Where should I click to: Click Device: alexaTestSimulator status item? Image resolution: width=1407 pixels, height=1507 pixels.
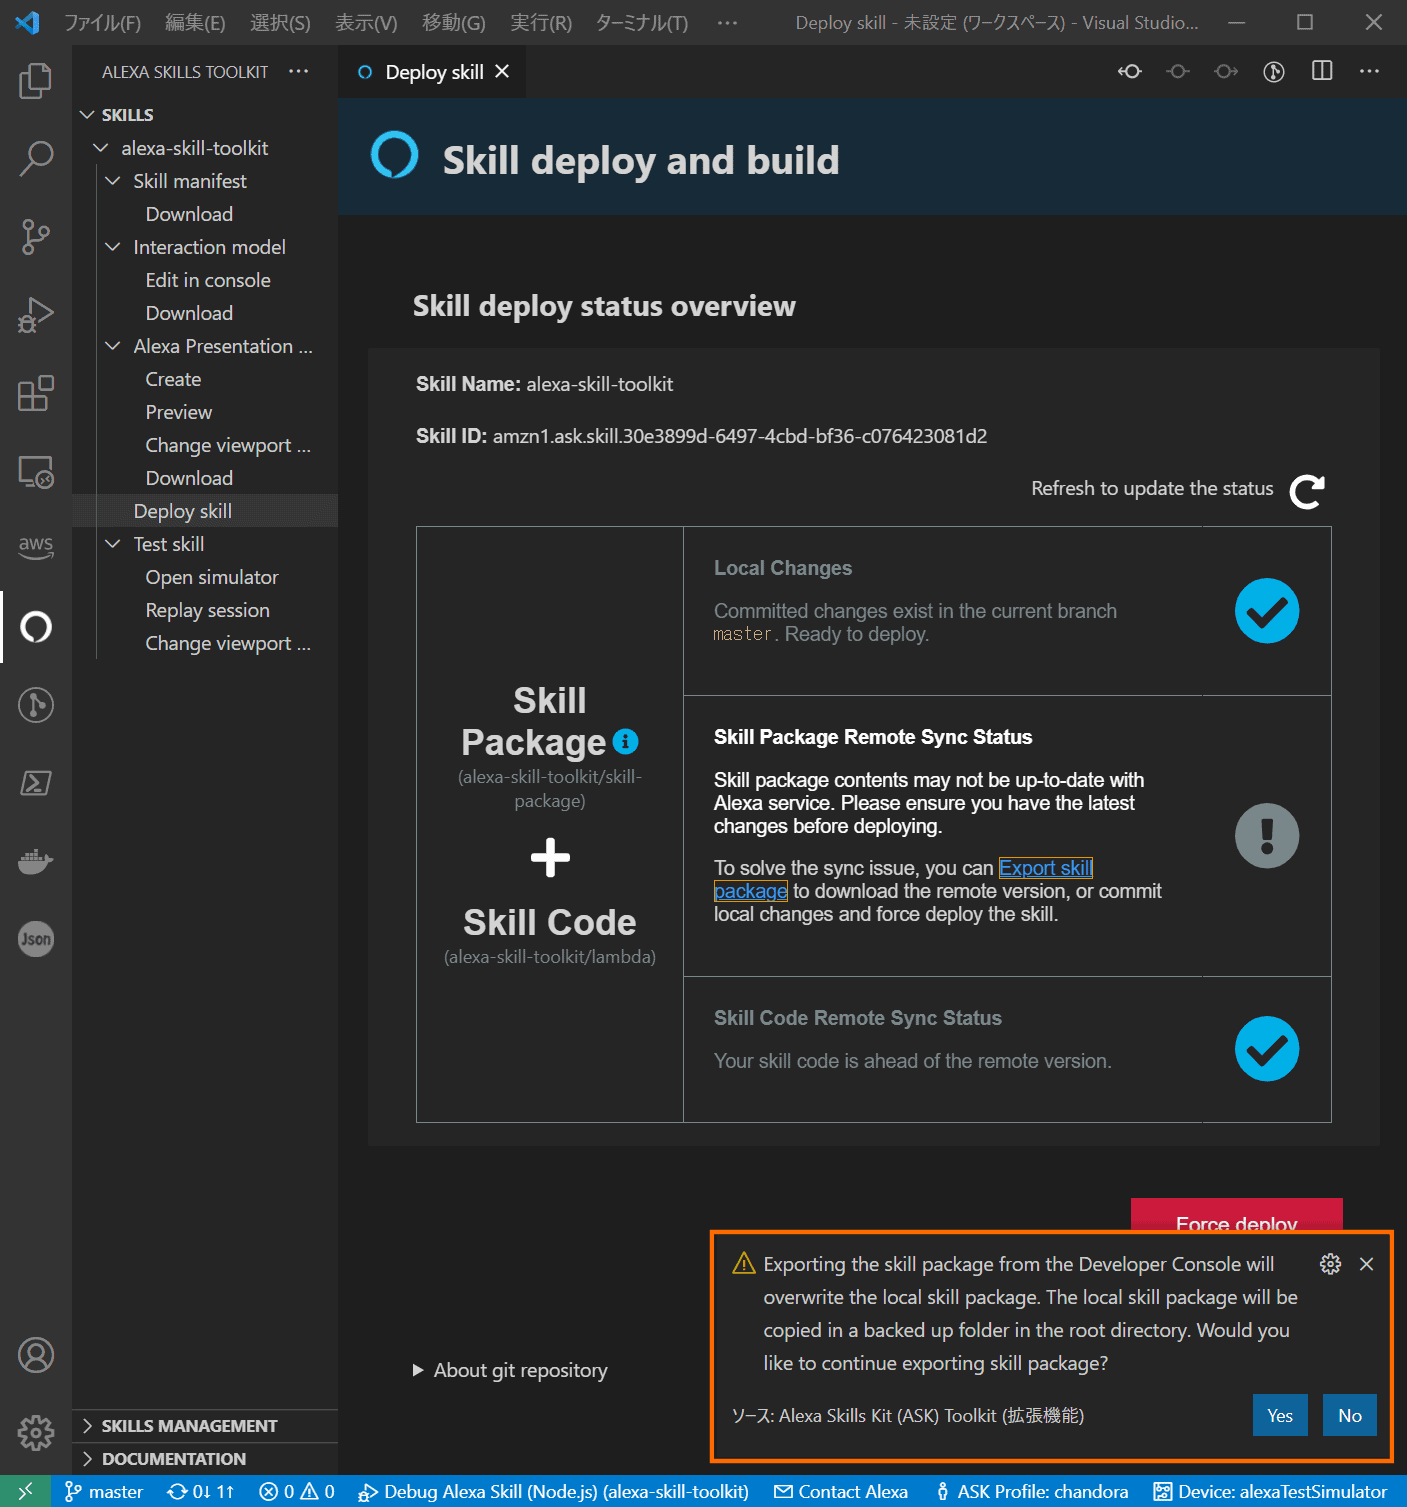coord(1270,1491)
